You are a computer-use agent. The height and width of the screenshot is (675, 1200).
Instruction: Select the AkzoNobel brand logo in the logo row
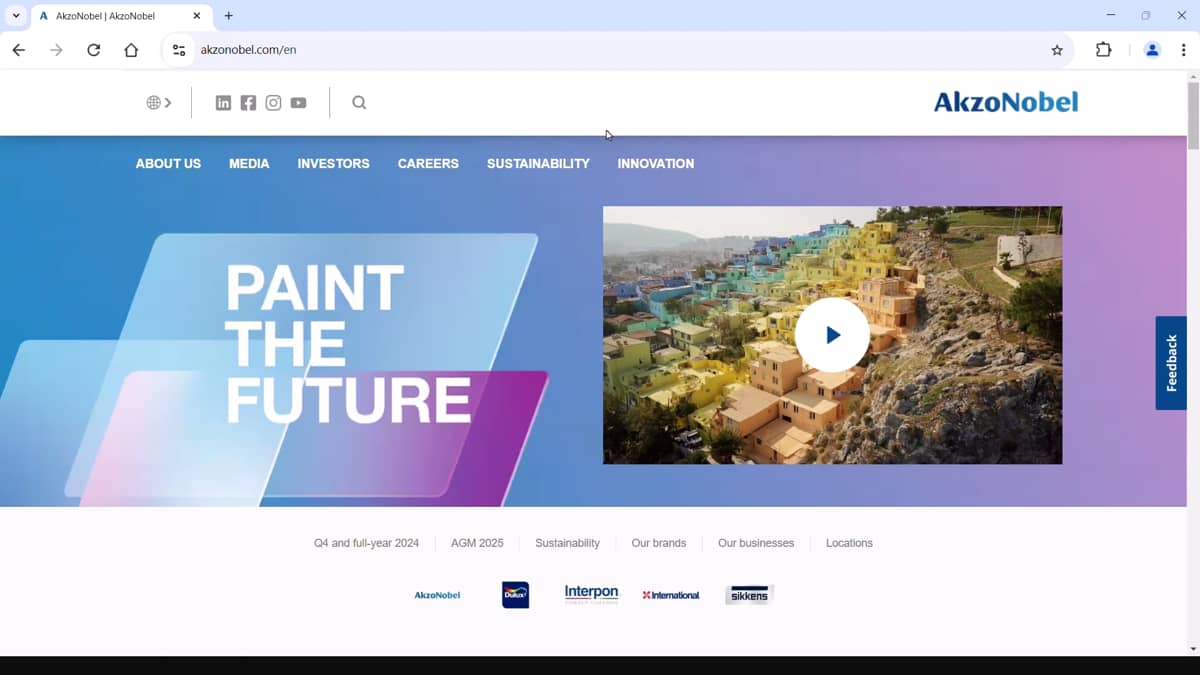tap(437, 595)
